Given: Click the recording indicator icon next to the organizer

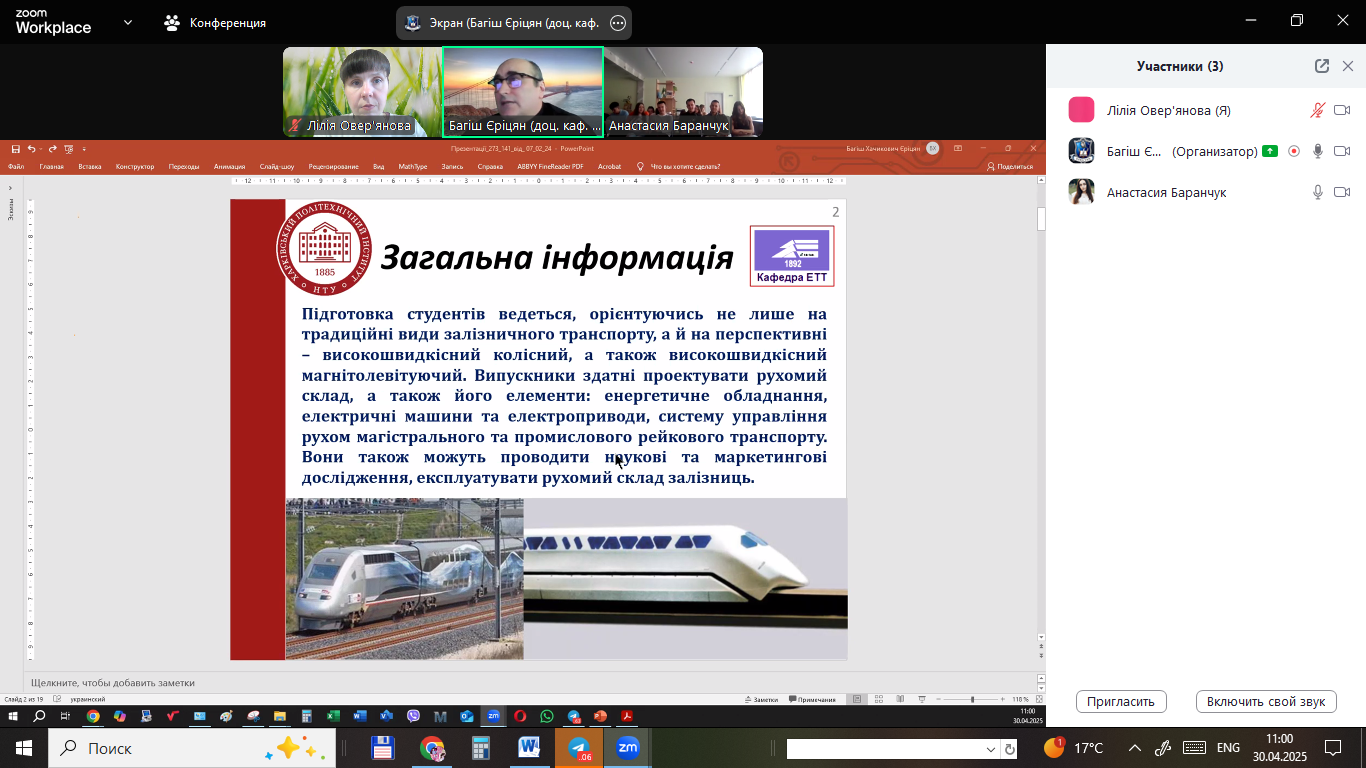Looking at the screenshot, I should click(1294, 151).
